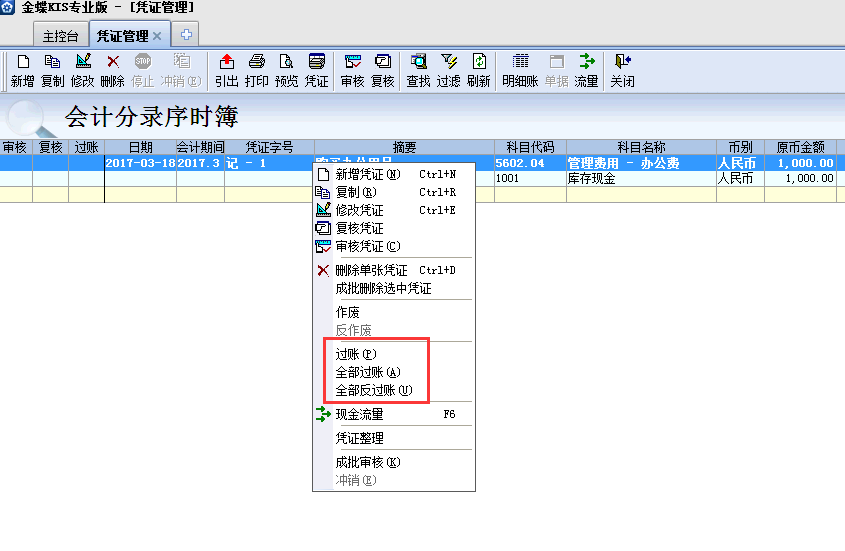845x551 pixels.
Task: Refresh the list with 刷新 icon
Action: coord(478,69)
